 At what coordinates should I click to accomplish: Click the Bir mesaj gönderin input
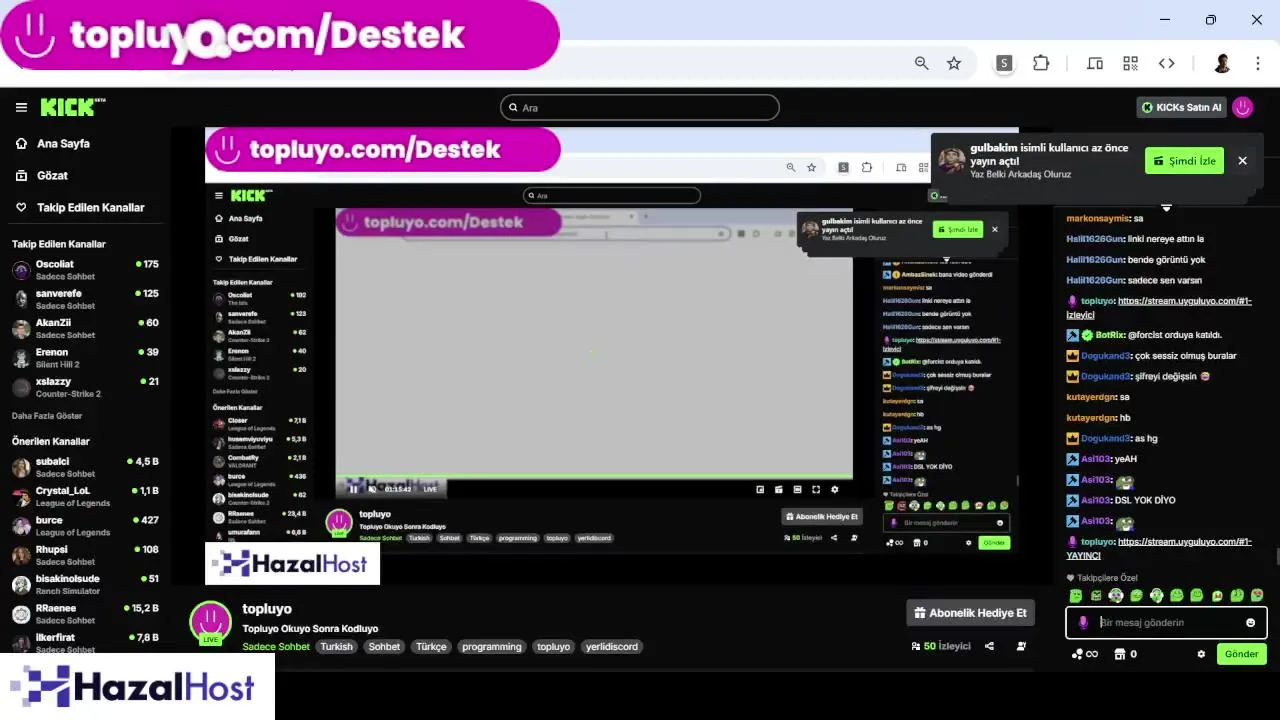pyautogui.click(x=1166, y=623)
